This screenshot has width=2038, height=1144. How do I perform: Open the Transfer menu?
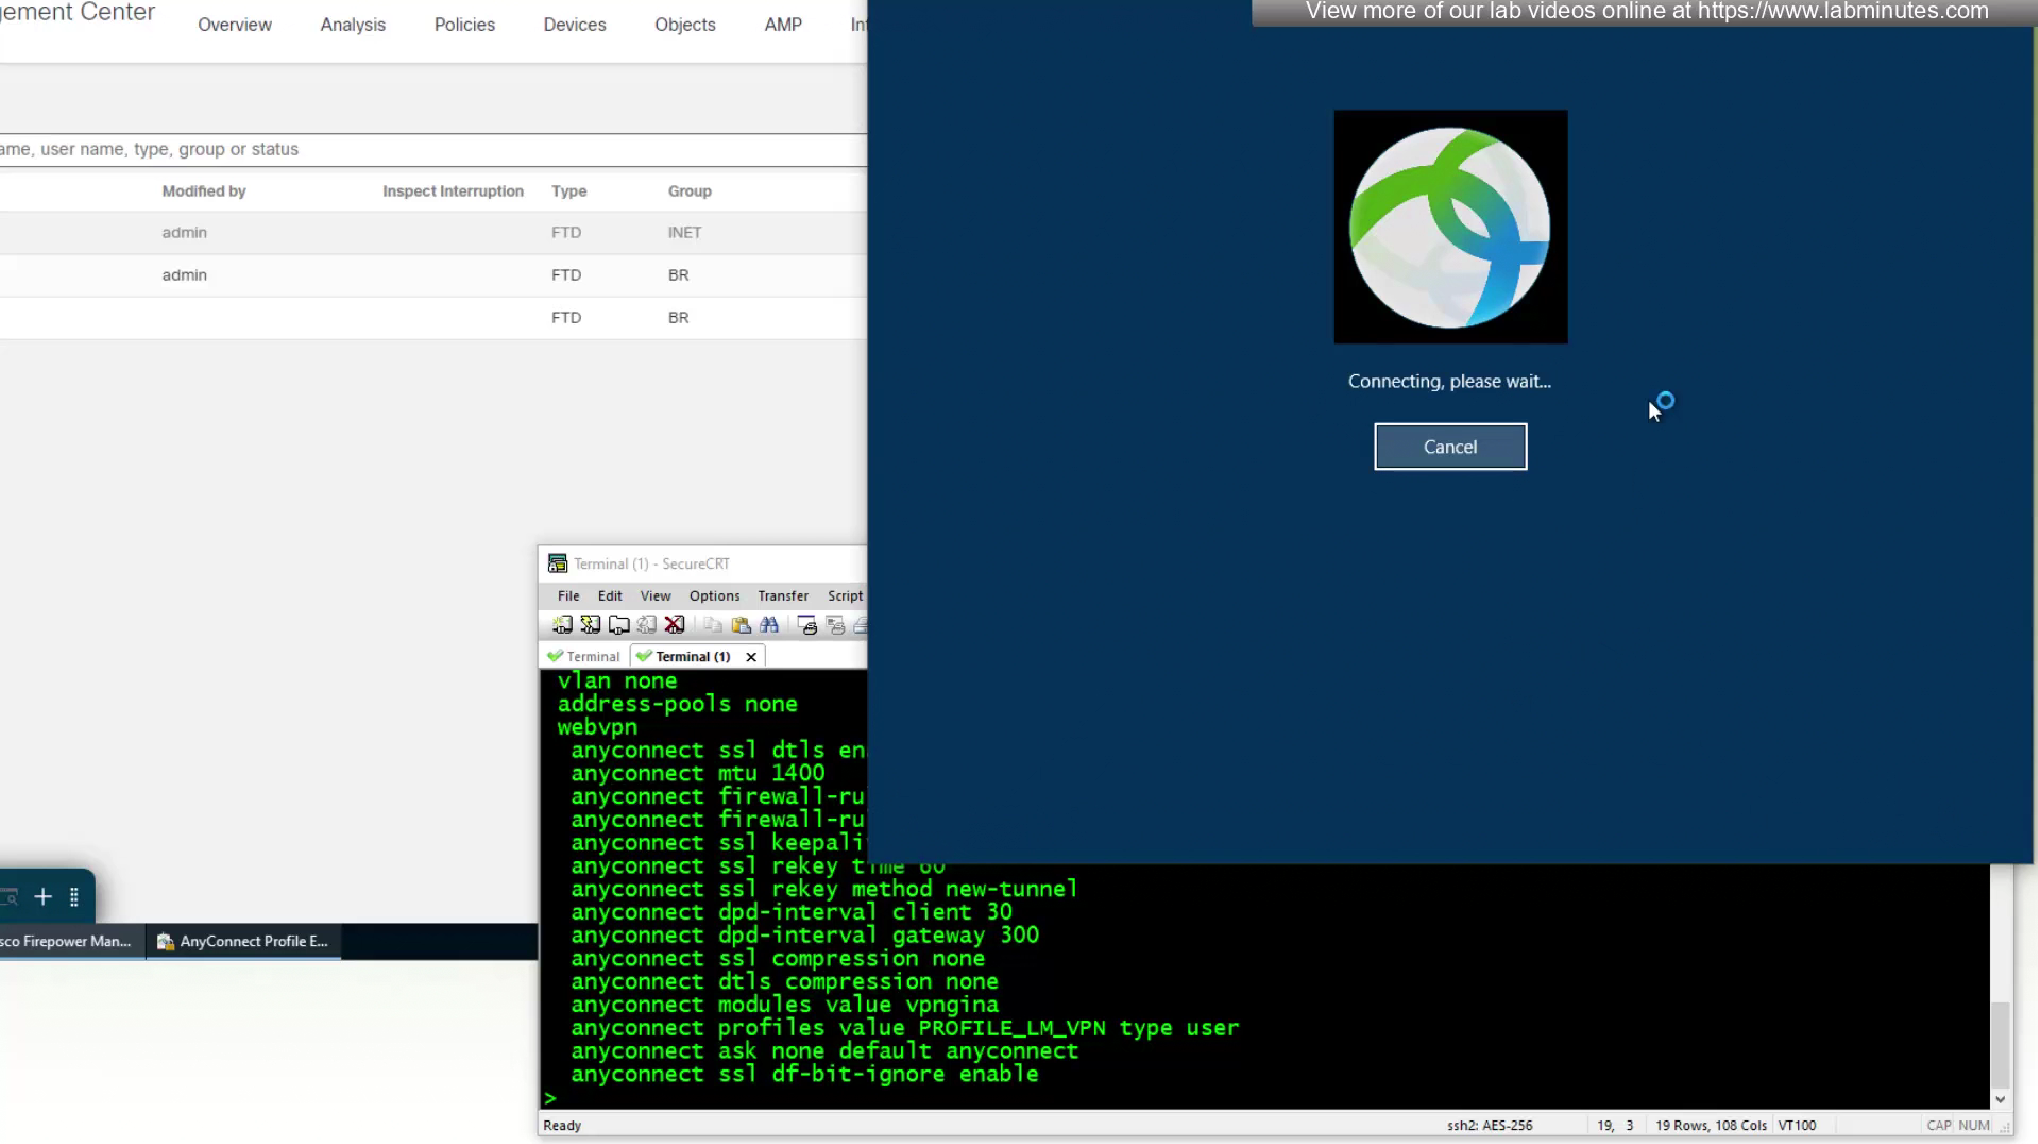coord(782,596)
